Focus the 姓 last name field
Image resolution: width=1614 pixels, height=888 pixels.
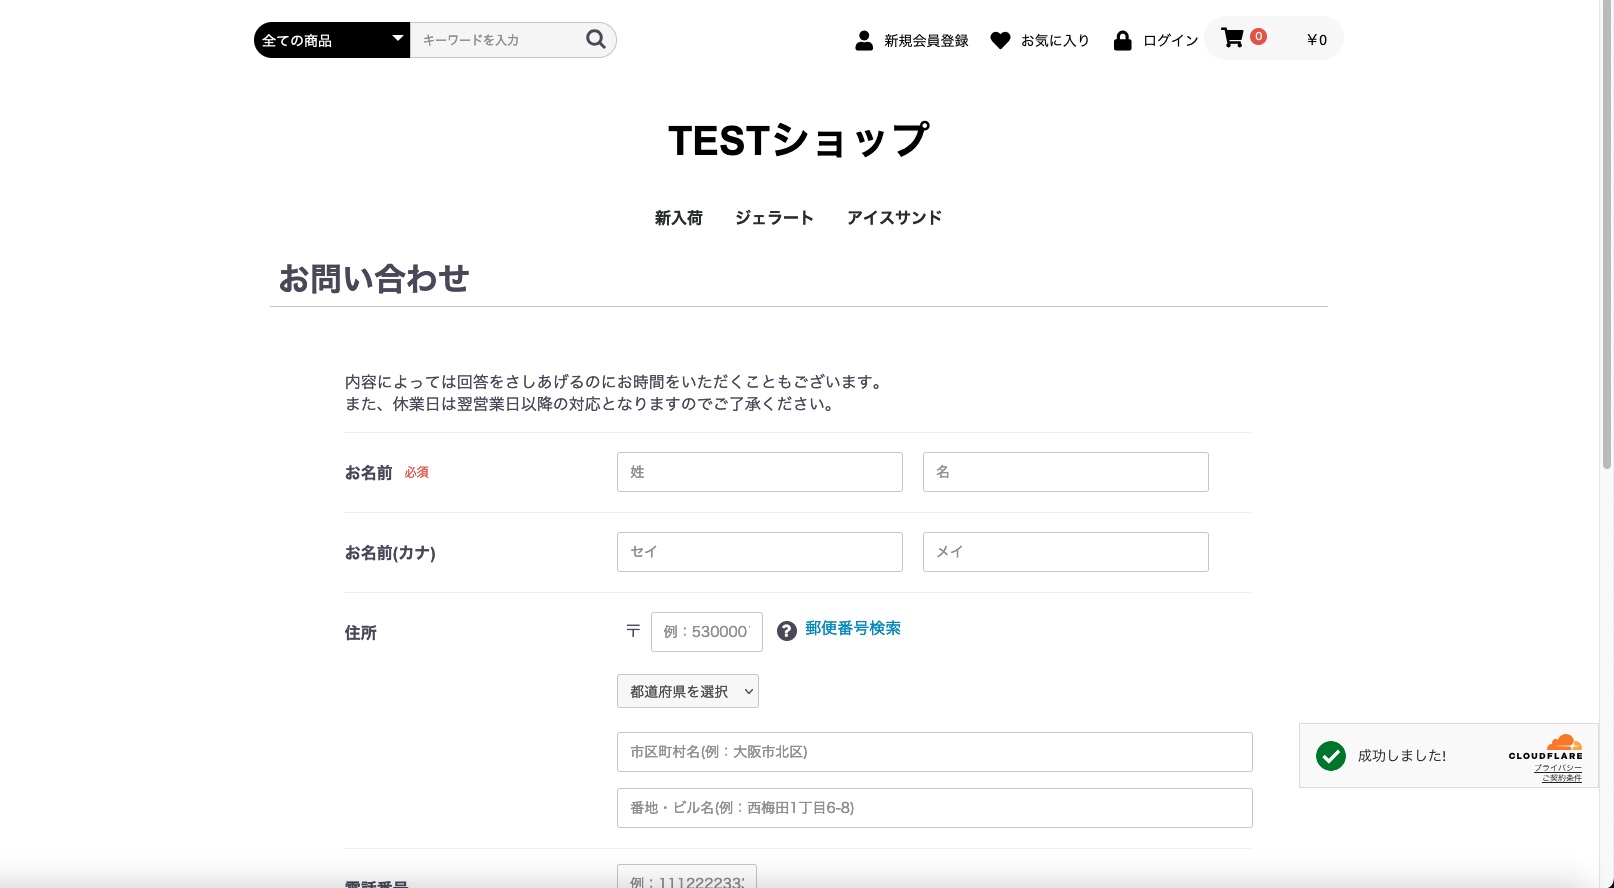(760, 472)
